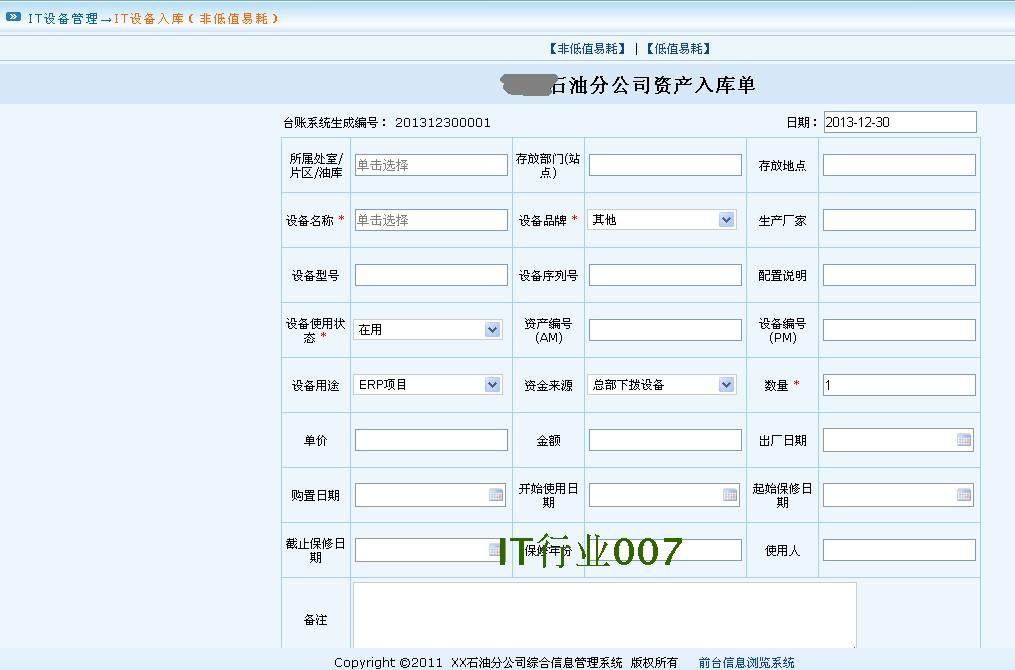Open the 前台信息浏览系统 link
This screenshot has width=1015, height=670.
746,662
